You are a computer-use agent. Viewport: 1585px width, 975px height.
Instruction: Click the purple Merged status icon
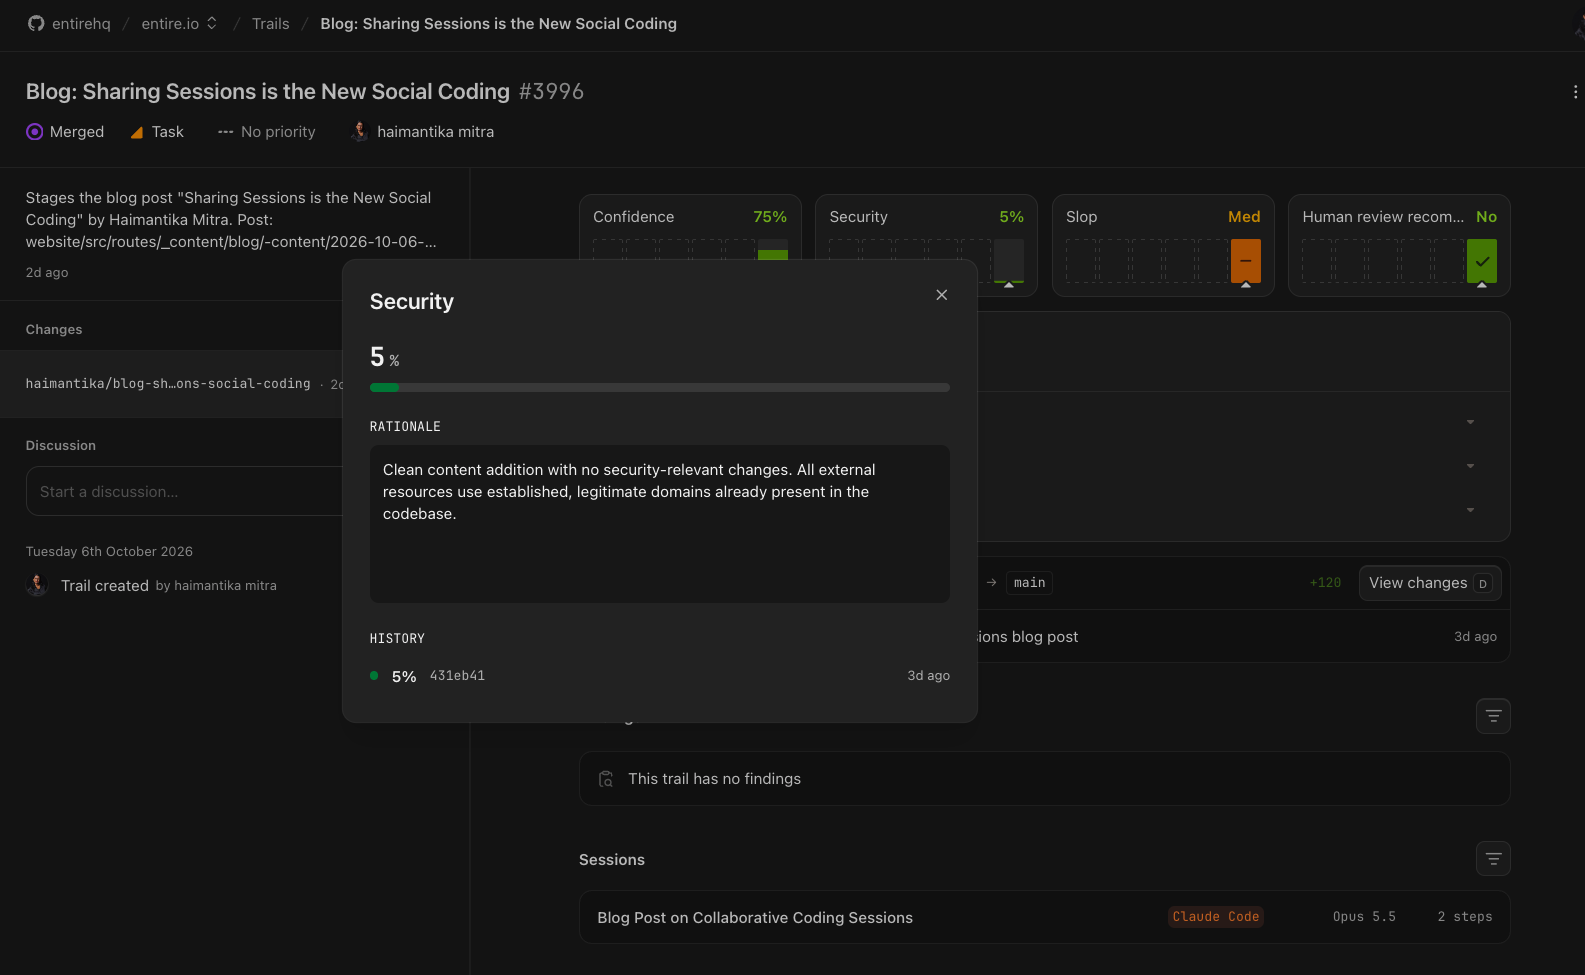(x=35, y=132)
